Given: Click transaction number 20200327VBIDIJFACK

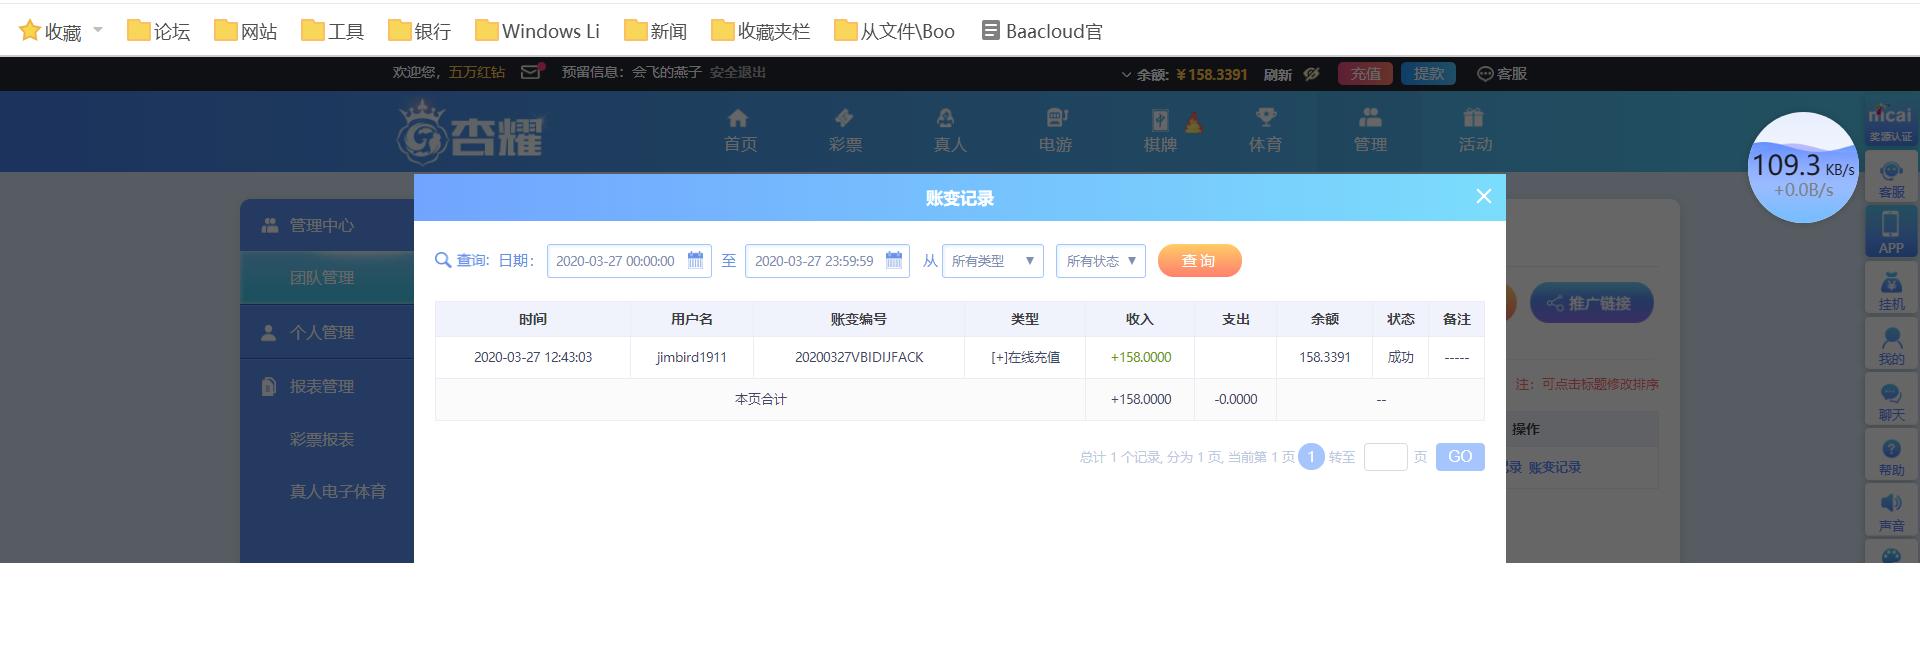Looking at the screenshot, I should tap(859, 357).
